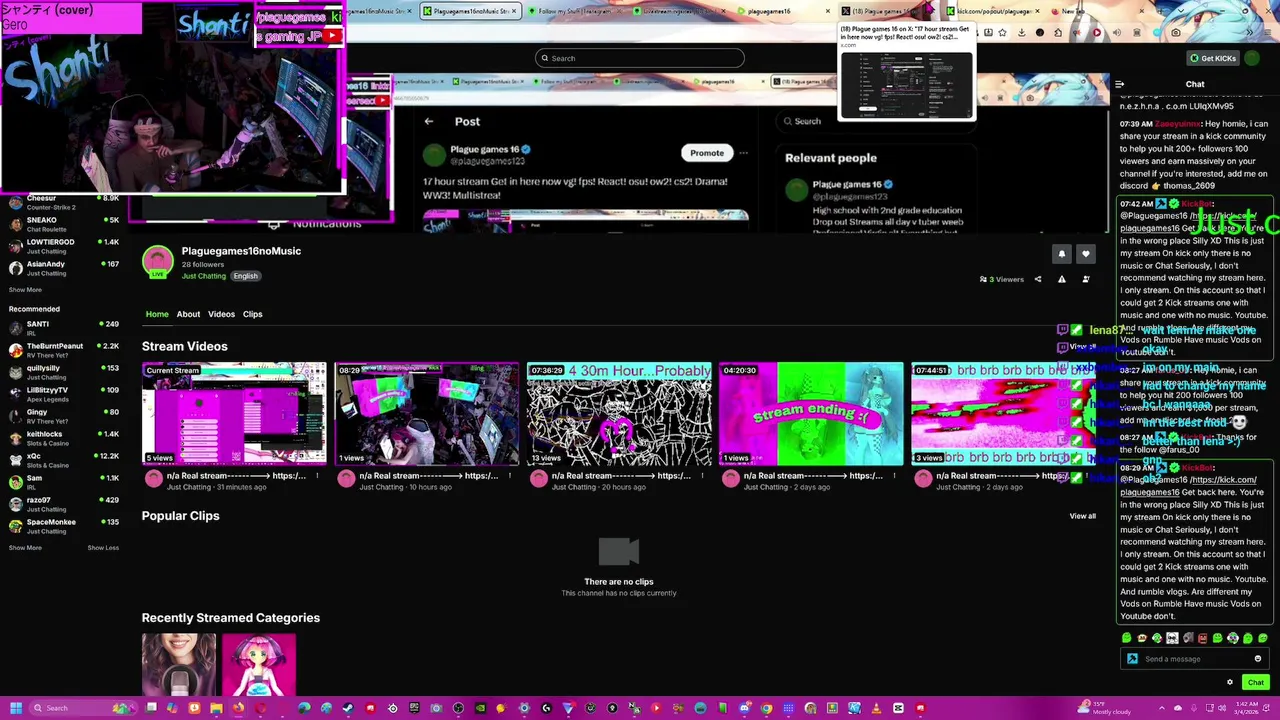Switch to the Videos tab
Image resolution: width=1280 pixels, height=720 pixels.
[221, 314]
